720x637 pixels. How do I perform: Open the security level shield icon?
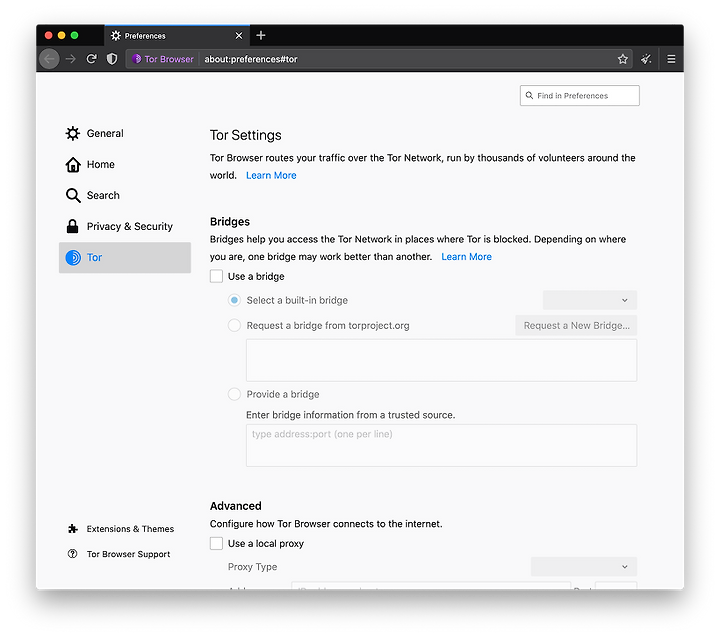tap(112, 59)
